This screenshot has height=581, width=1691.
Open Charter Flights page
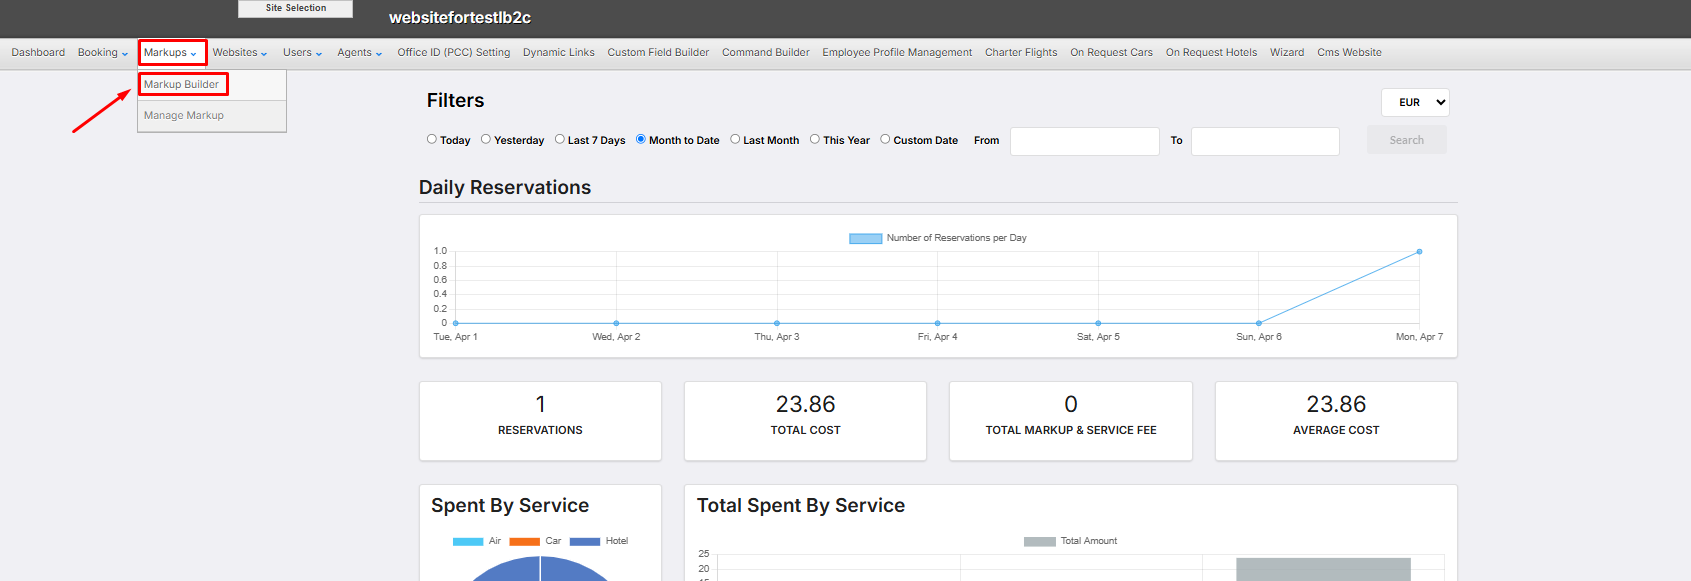click(x=1021, y=53)
